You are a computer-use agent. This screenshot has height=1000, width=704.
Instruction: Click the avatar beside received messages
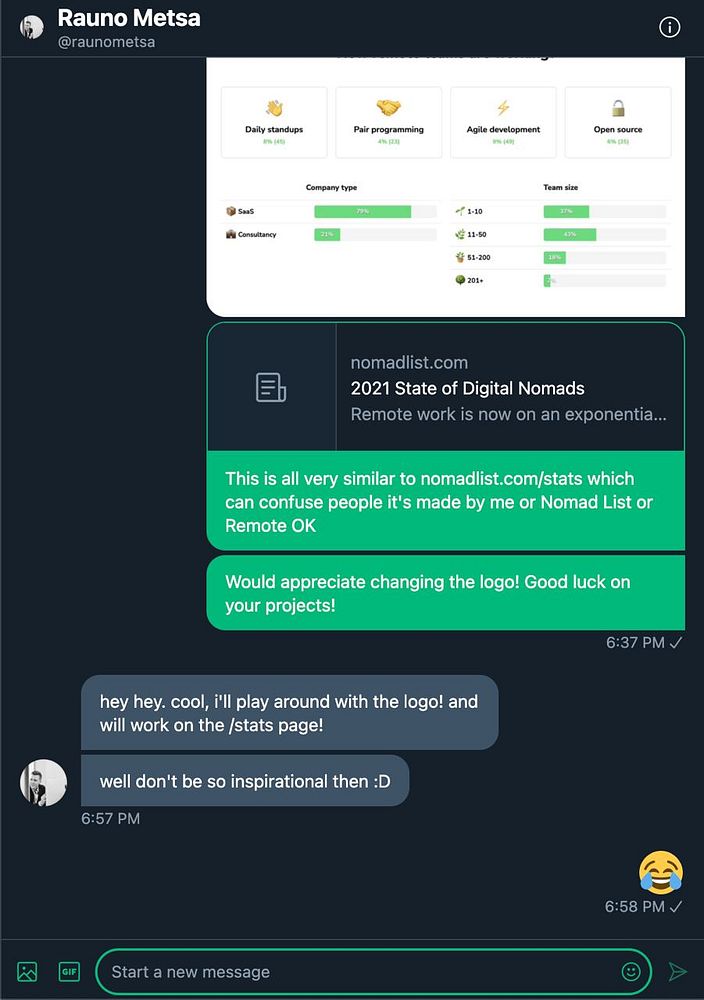(x=43, y=782)
